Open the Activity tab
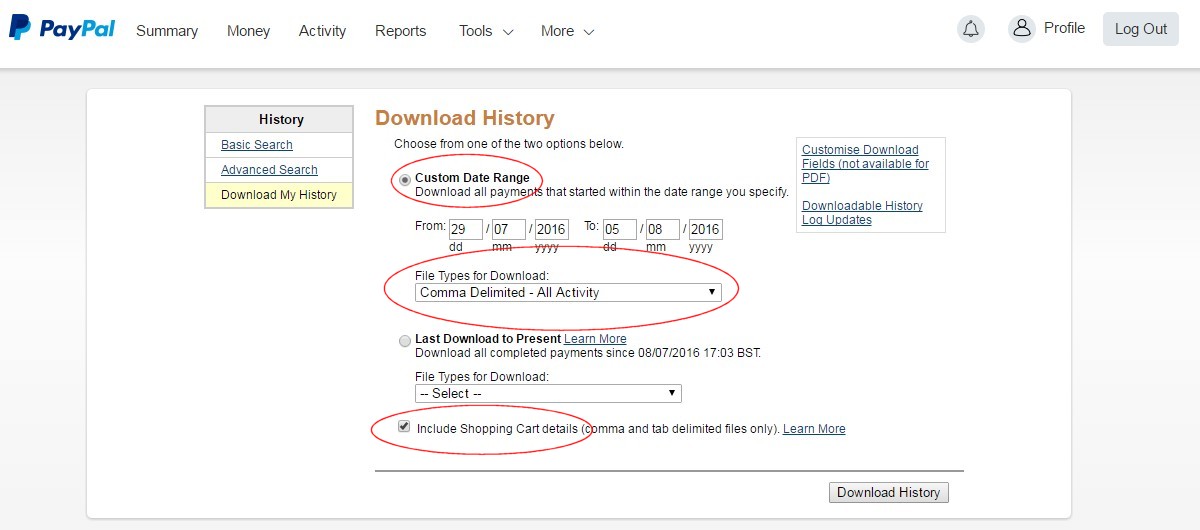Viewport: 1200px width, 530px height. (322, 31)
